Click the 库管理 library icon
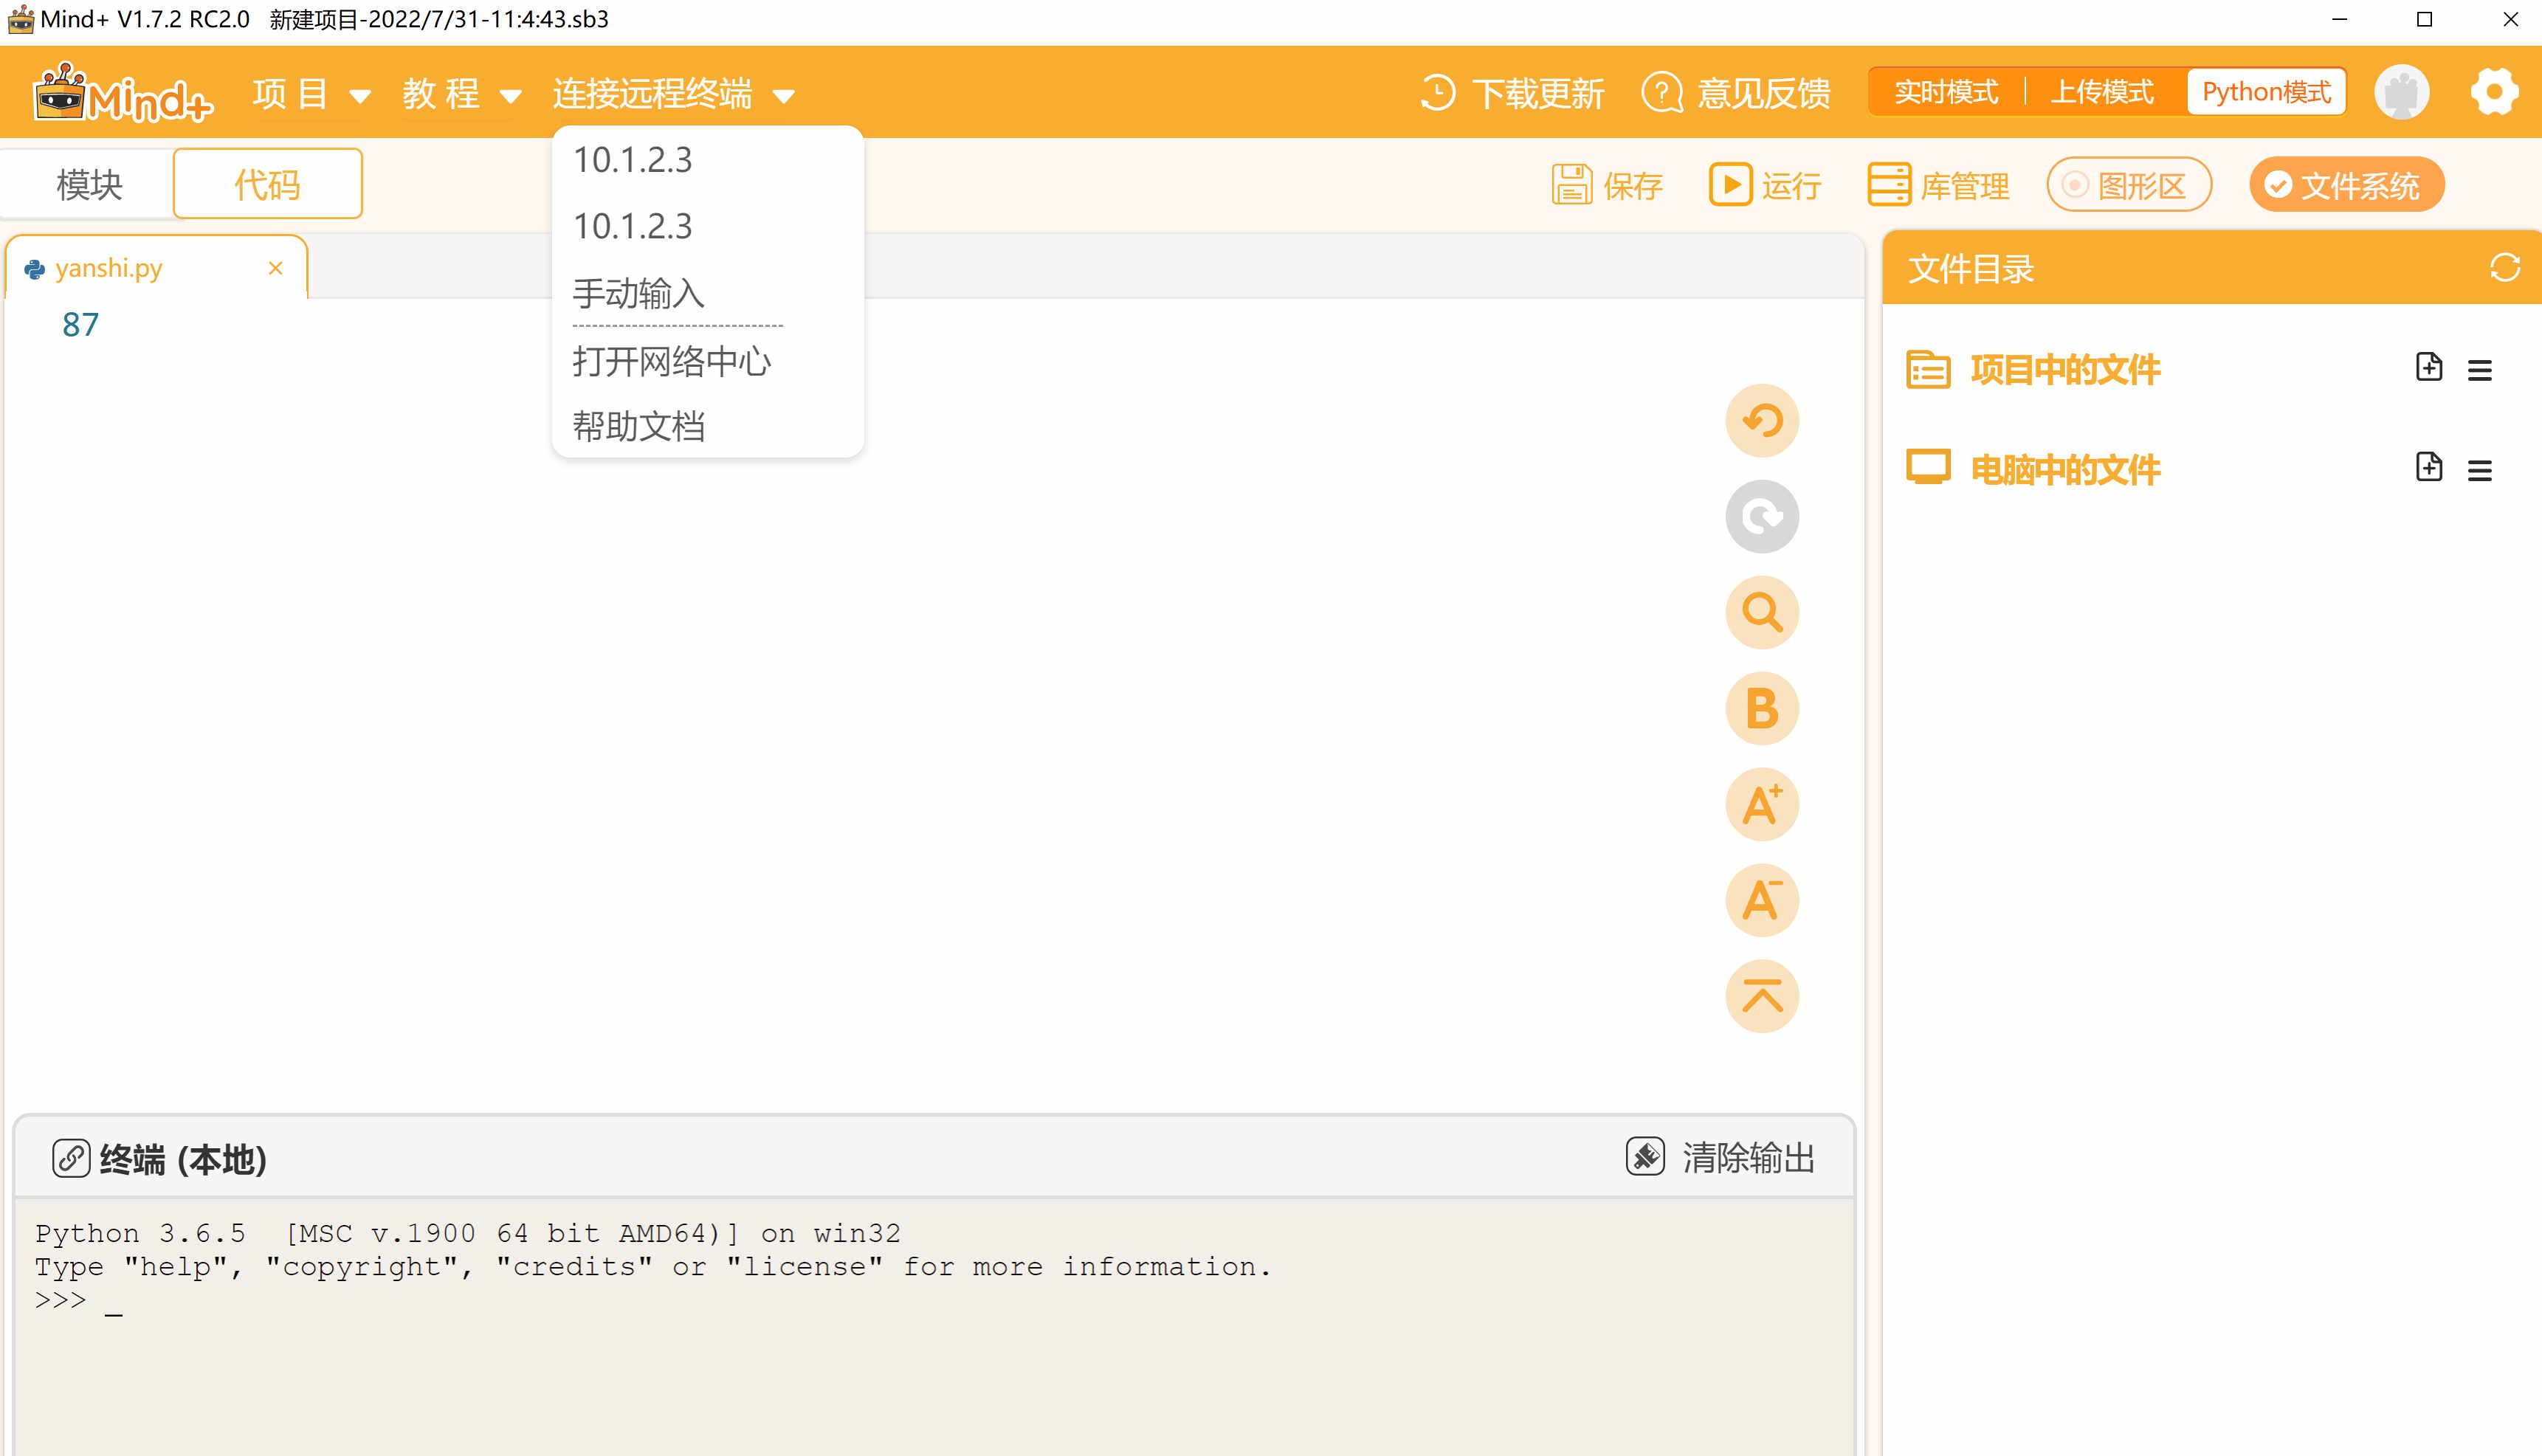The width and height of the screenshot is (2542, 1456). pyautogui.click(x=1889, y=185)
